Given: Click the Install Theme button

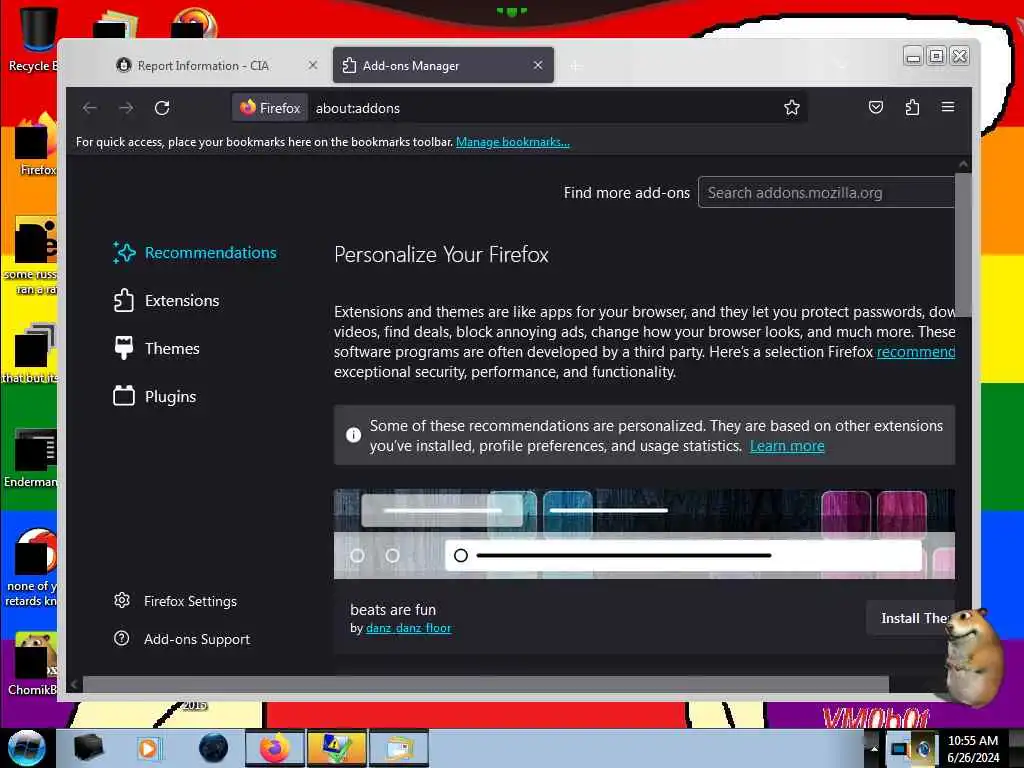Looking at the screenshot, I should pyautogui.click(x=911, y=618).
